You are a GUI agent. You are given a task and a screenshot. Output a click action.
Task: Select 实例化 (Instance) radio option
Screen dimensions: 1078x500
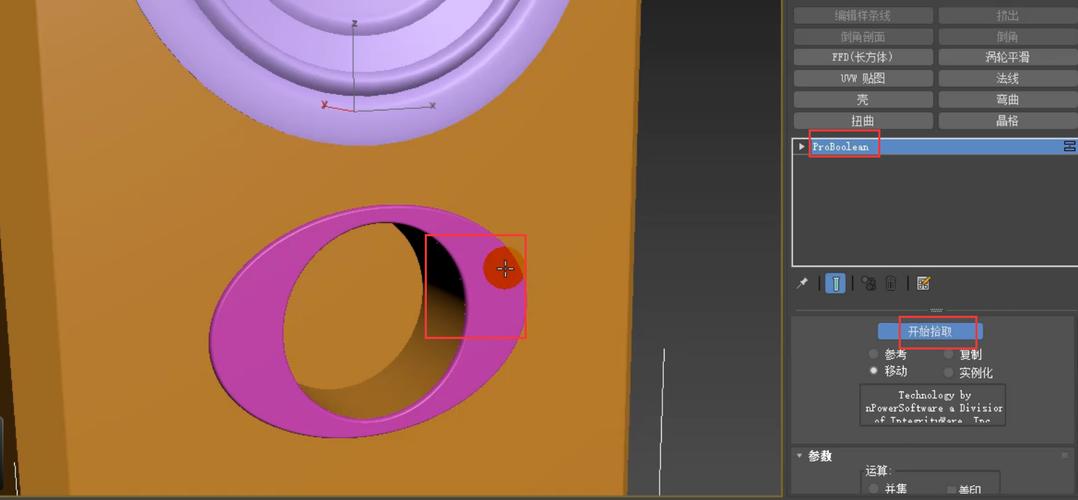coord(949,373)
